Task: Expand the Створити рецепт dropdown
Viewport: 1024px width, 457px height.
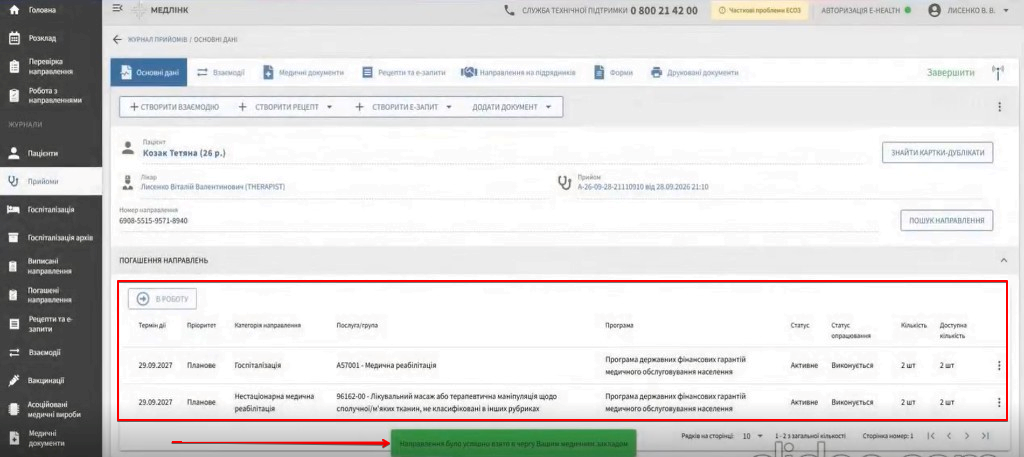Action: pyautogui.click(x=329, y=107)
